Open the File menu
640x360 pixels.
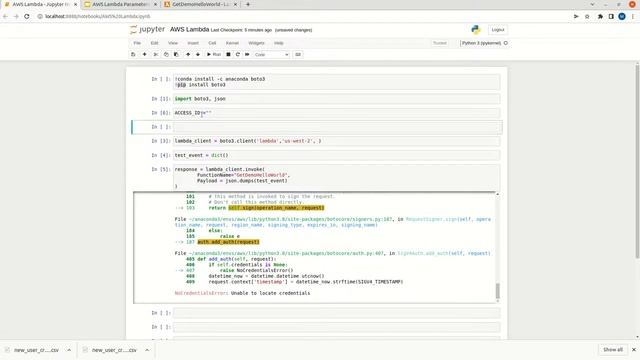pyautogui.click(x=137, y=43)
